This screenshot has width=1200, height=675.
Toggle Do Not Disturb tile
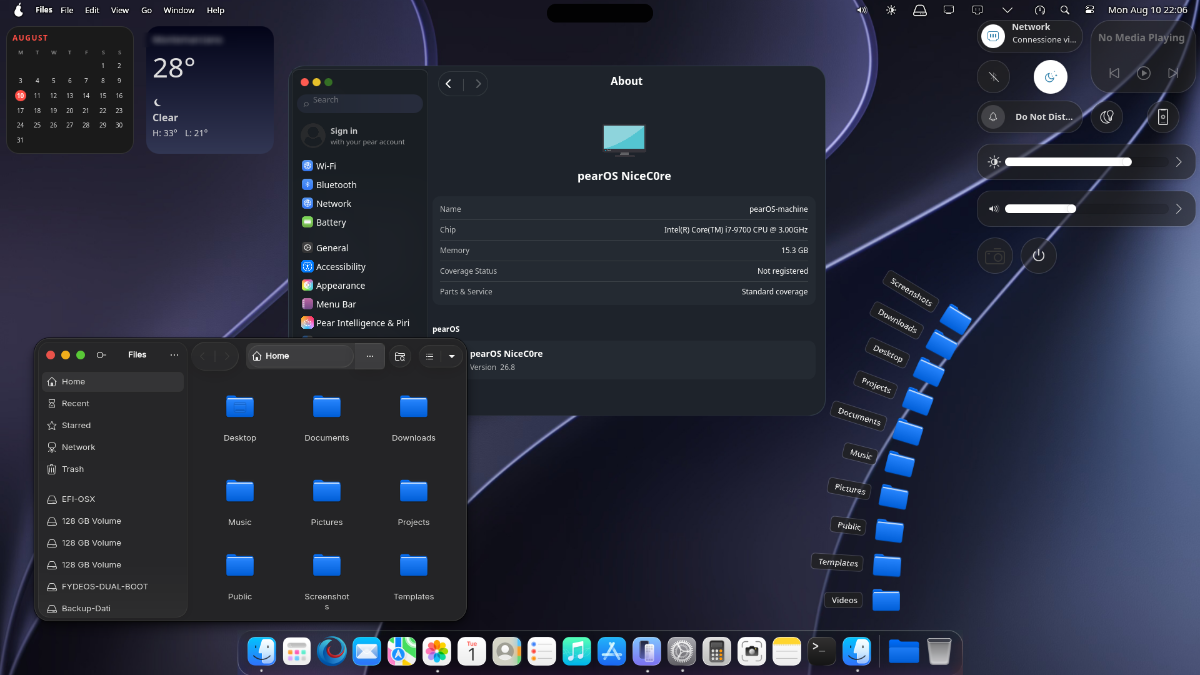coord(1030,117)
